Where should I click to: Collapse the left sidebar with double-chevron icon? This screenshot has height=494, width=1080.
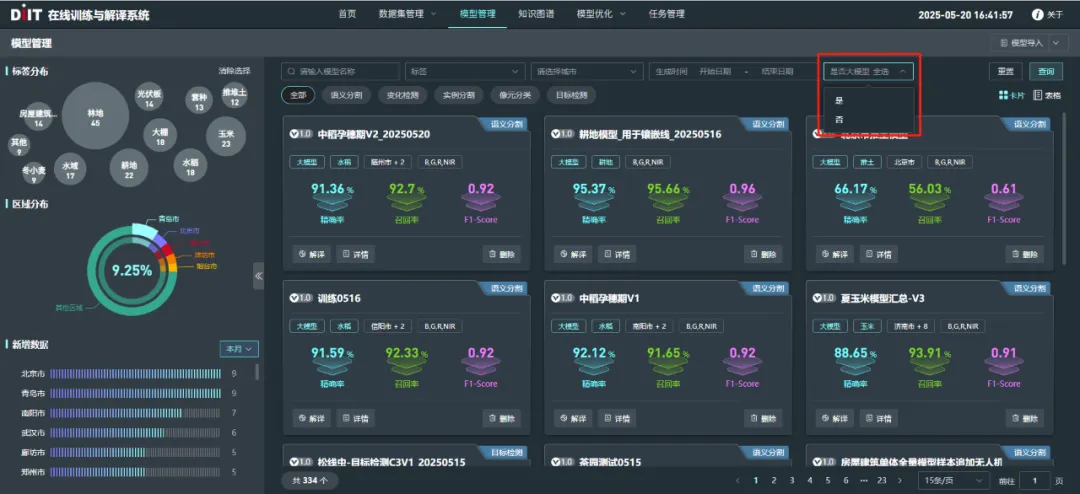[258, 275]
